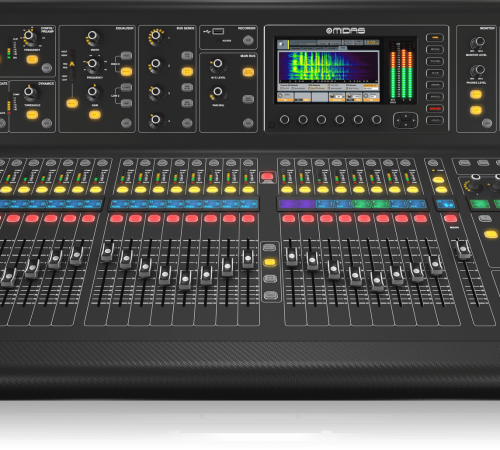Tap the Left arrow on the navigation pad

[x=398, y=120]
